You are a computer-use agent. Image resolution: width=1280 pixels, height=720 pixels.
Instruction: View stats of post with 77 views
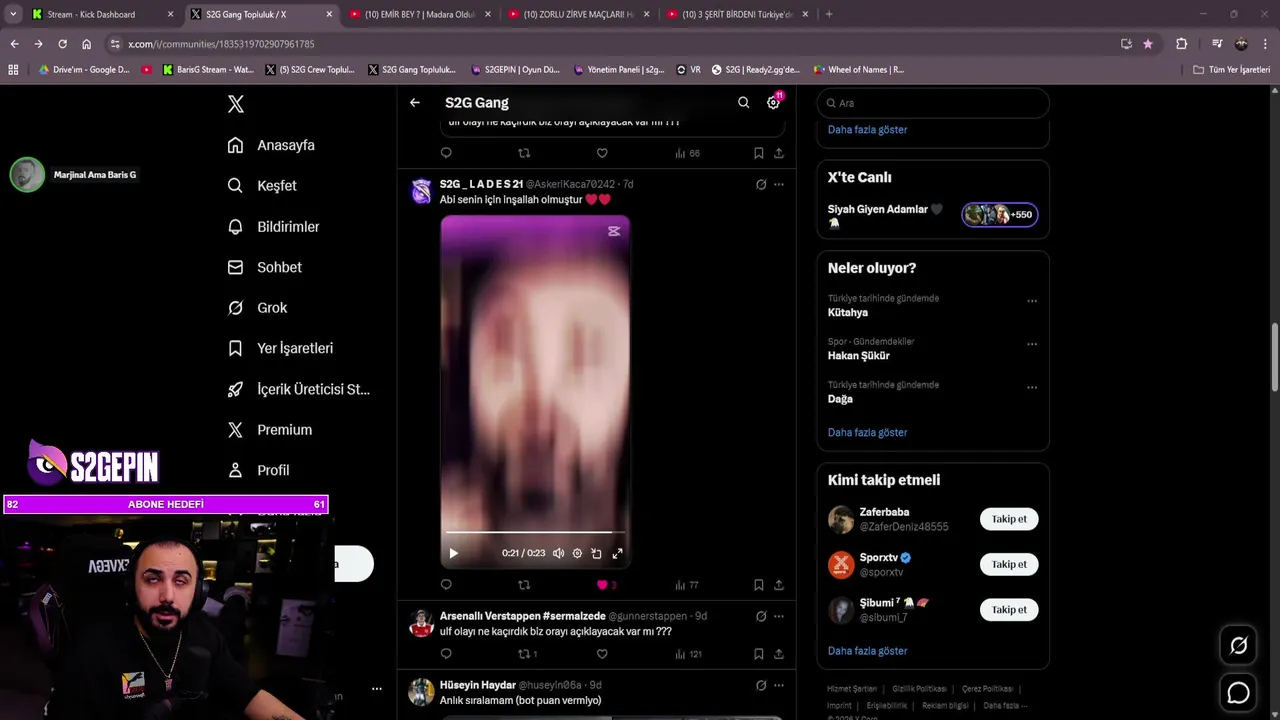687,585
